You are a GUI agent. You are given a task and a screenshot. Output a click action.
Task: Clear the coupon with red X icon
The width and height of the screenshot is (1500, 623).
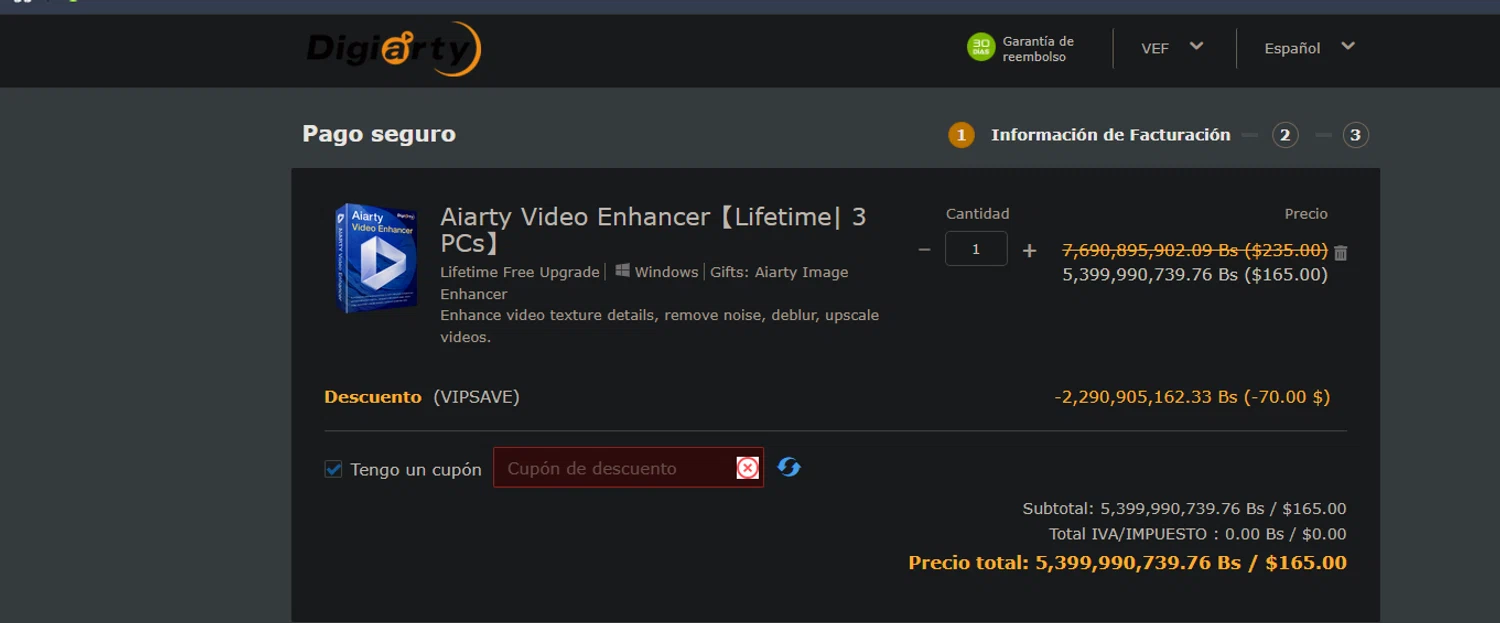(x=747, y=468)
